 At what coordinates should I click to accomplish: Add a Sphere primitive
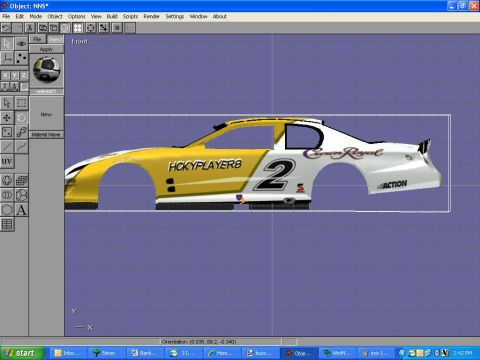point(7,181)
